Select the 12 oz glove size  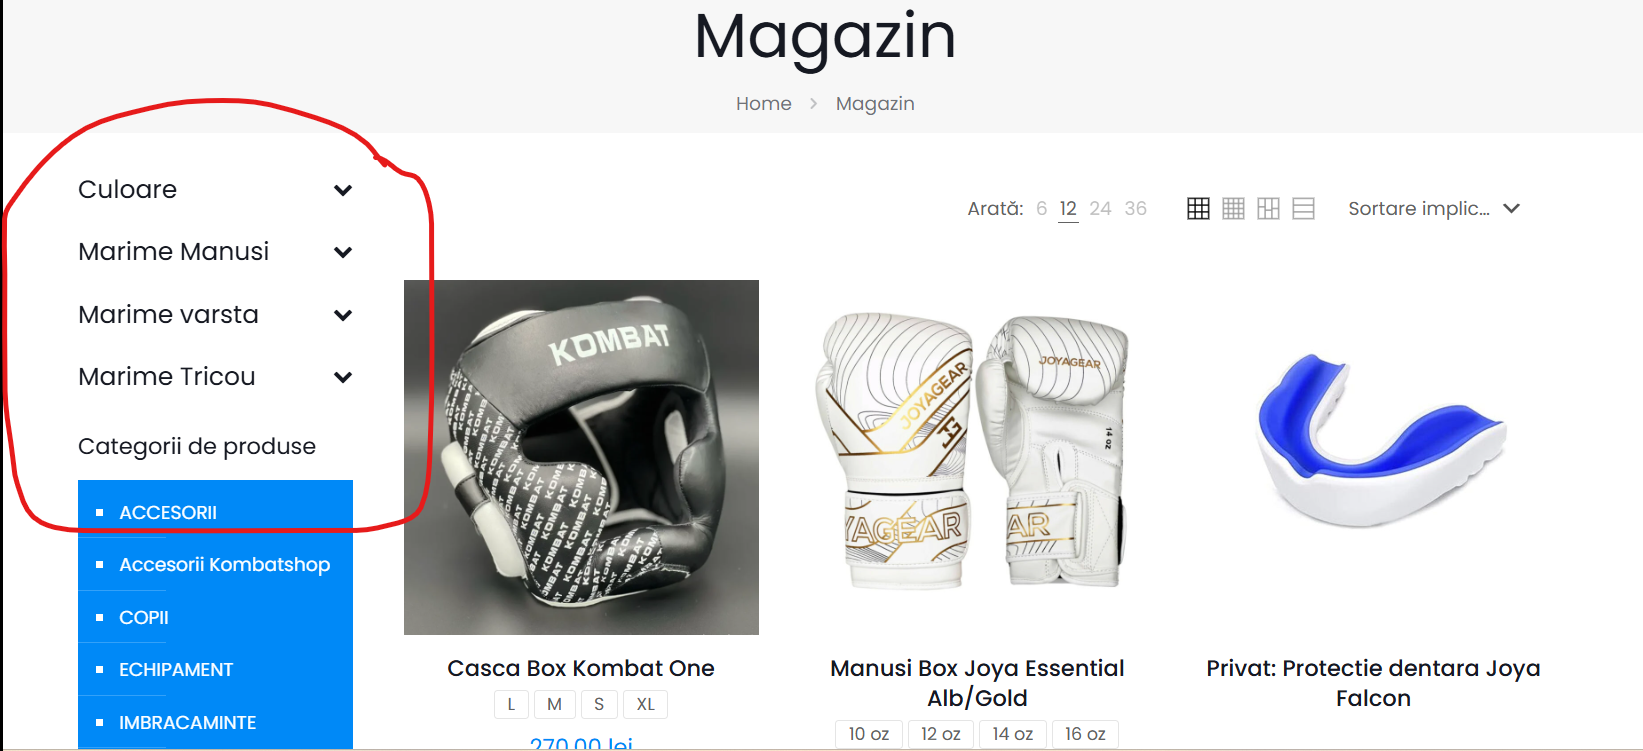pos(940,734)
